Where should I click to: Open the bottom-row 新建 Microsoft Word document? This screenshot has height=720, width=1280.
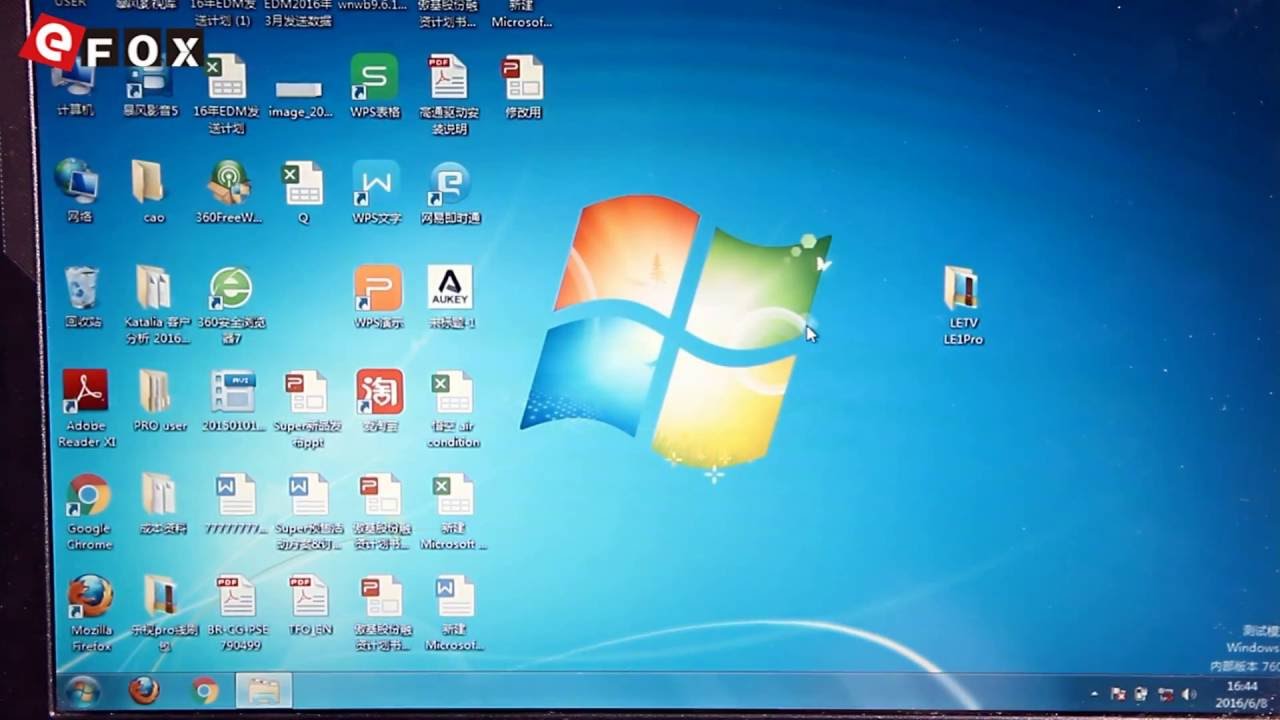point(454,613)
